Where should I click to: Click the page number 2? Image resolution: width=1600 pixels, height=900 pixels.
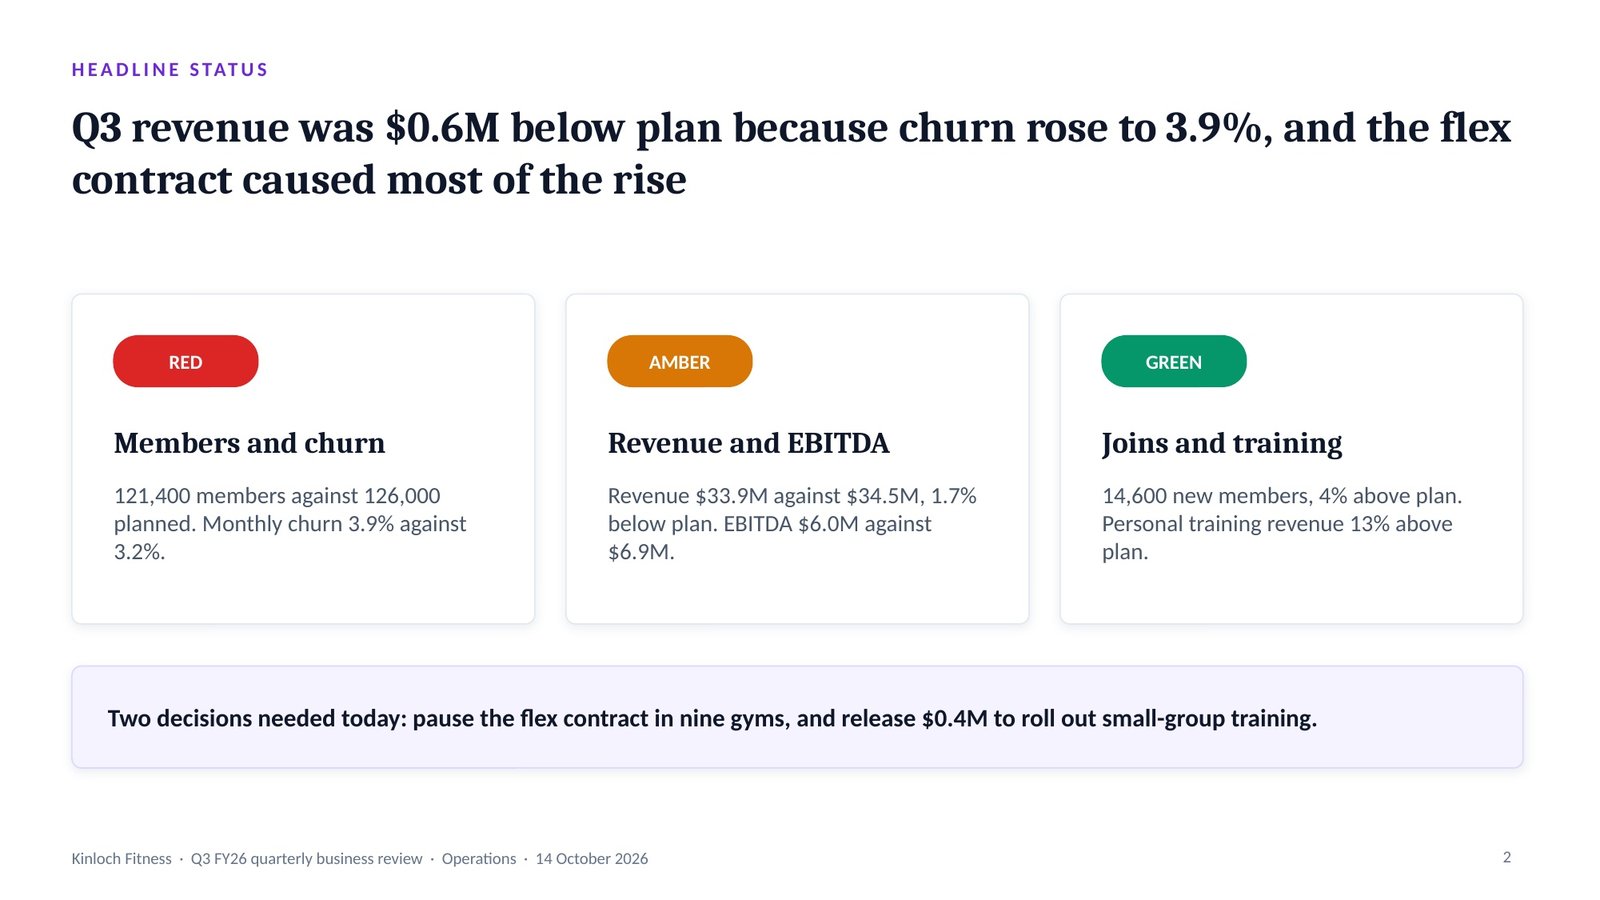click(x=1507, y=857)
